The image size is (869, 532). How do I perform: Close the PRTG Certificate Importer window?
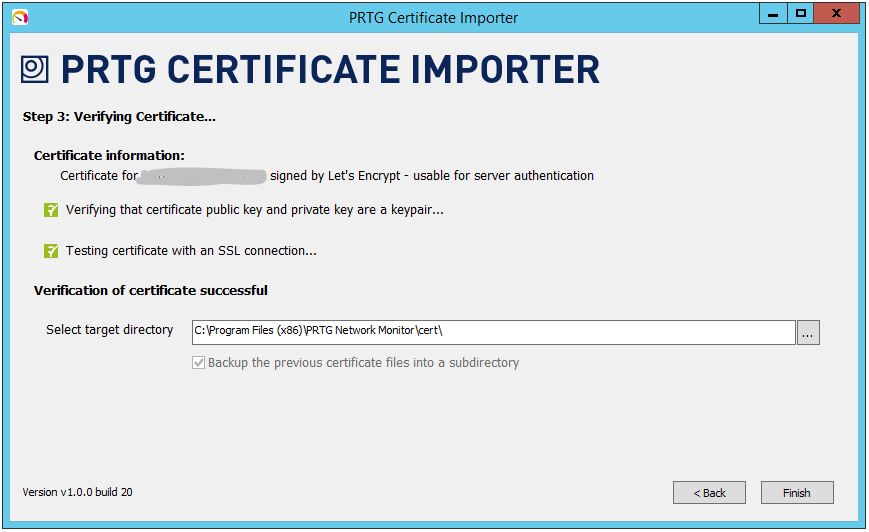[836, 14]
